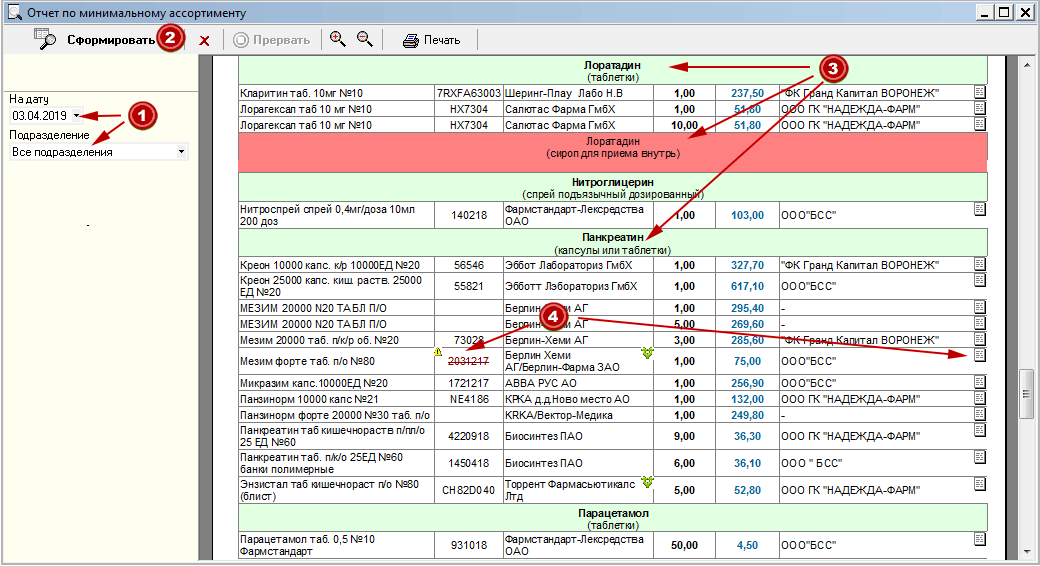The height and width of the screenshot is (566, 1040).
Task: Click quantity 9,00 in Панкреатин row
Action: (x=684, y=437)
